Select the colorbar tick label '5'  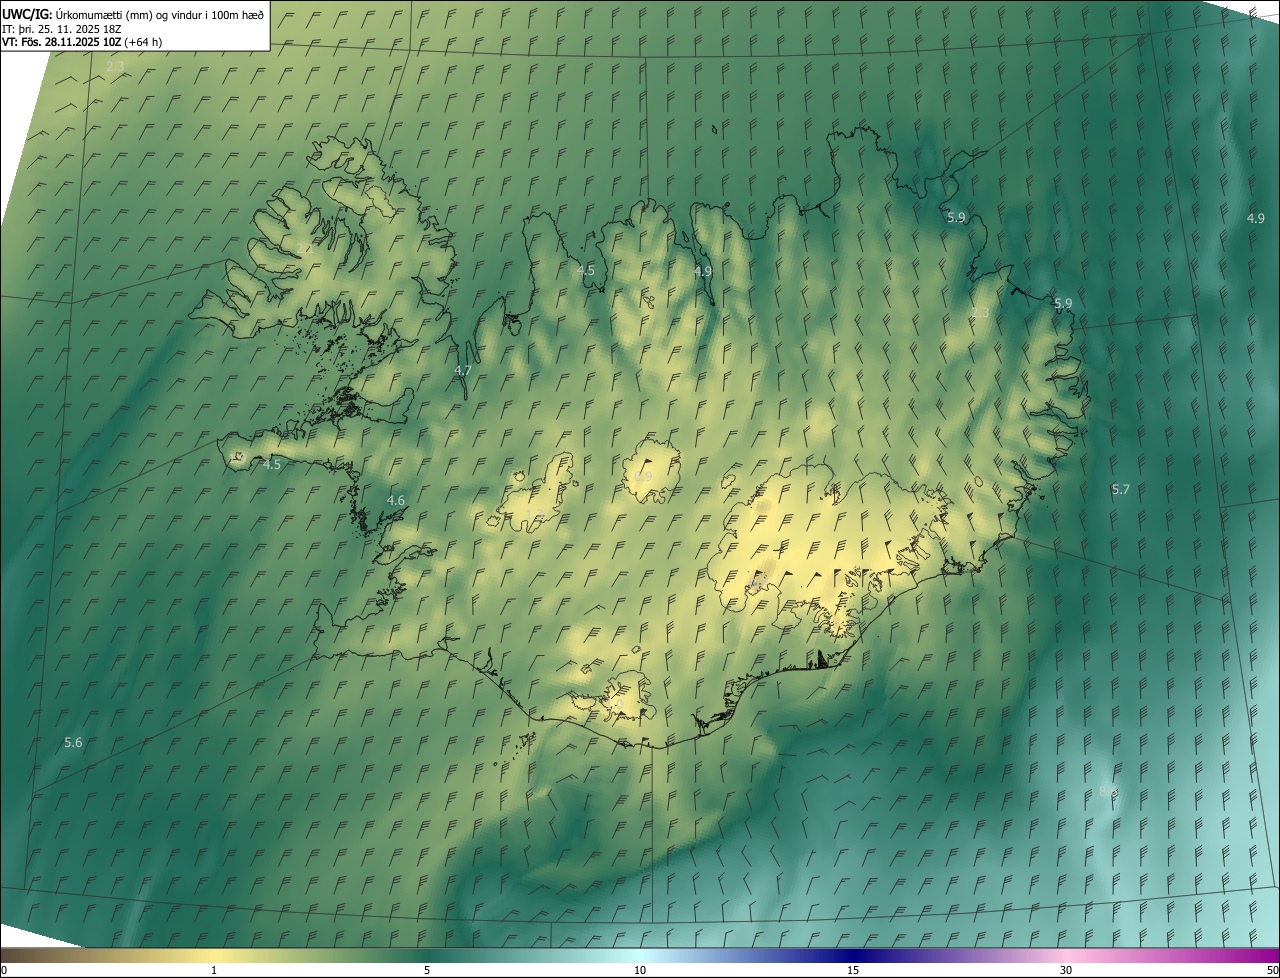tap(427, 970)
